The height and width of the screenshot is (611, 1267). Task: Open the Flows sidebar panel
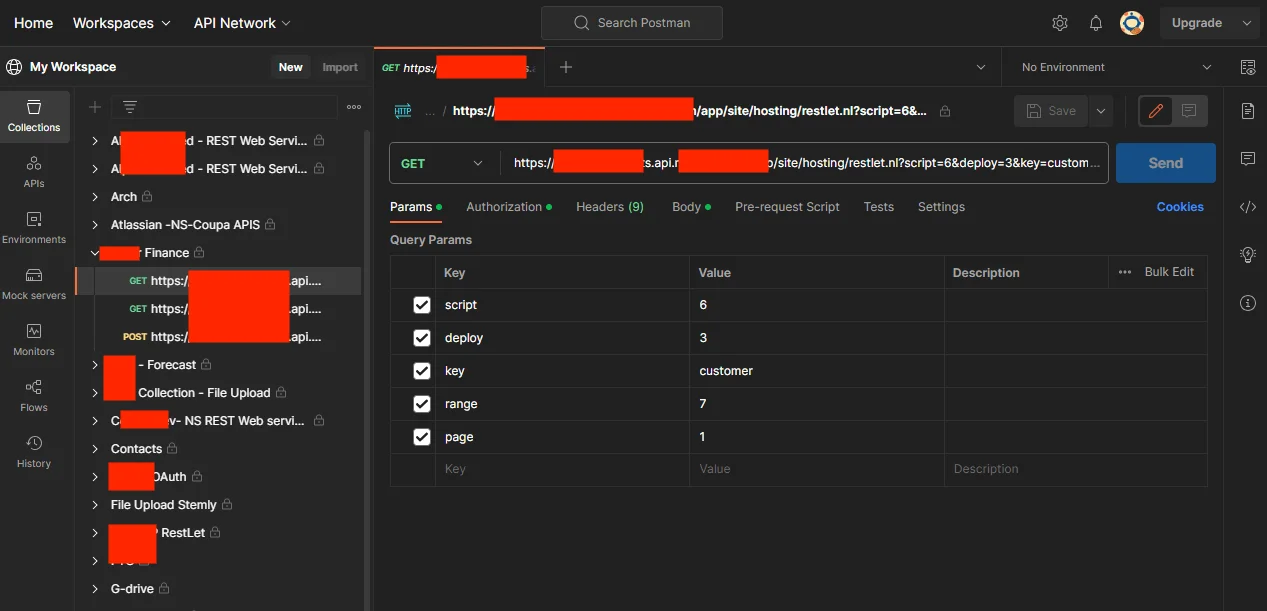[x=34, y=396]
